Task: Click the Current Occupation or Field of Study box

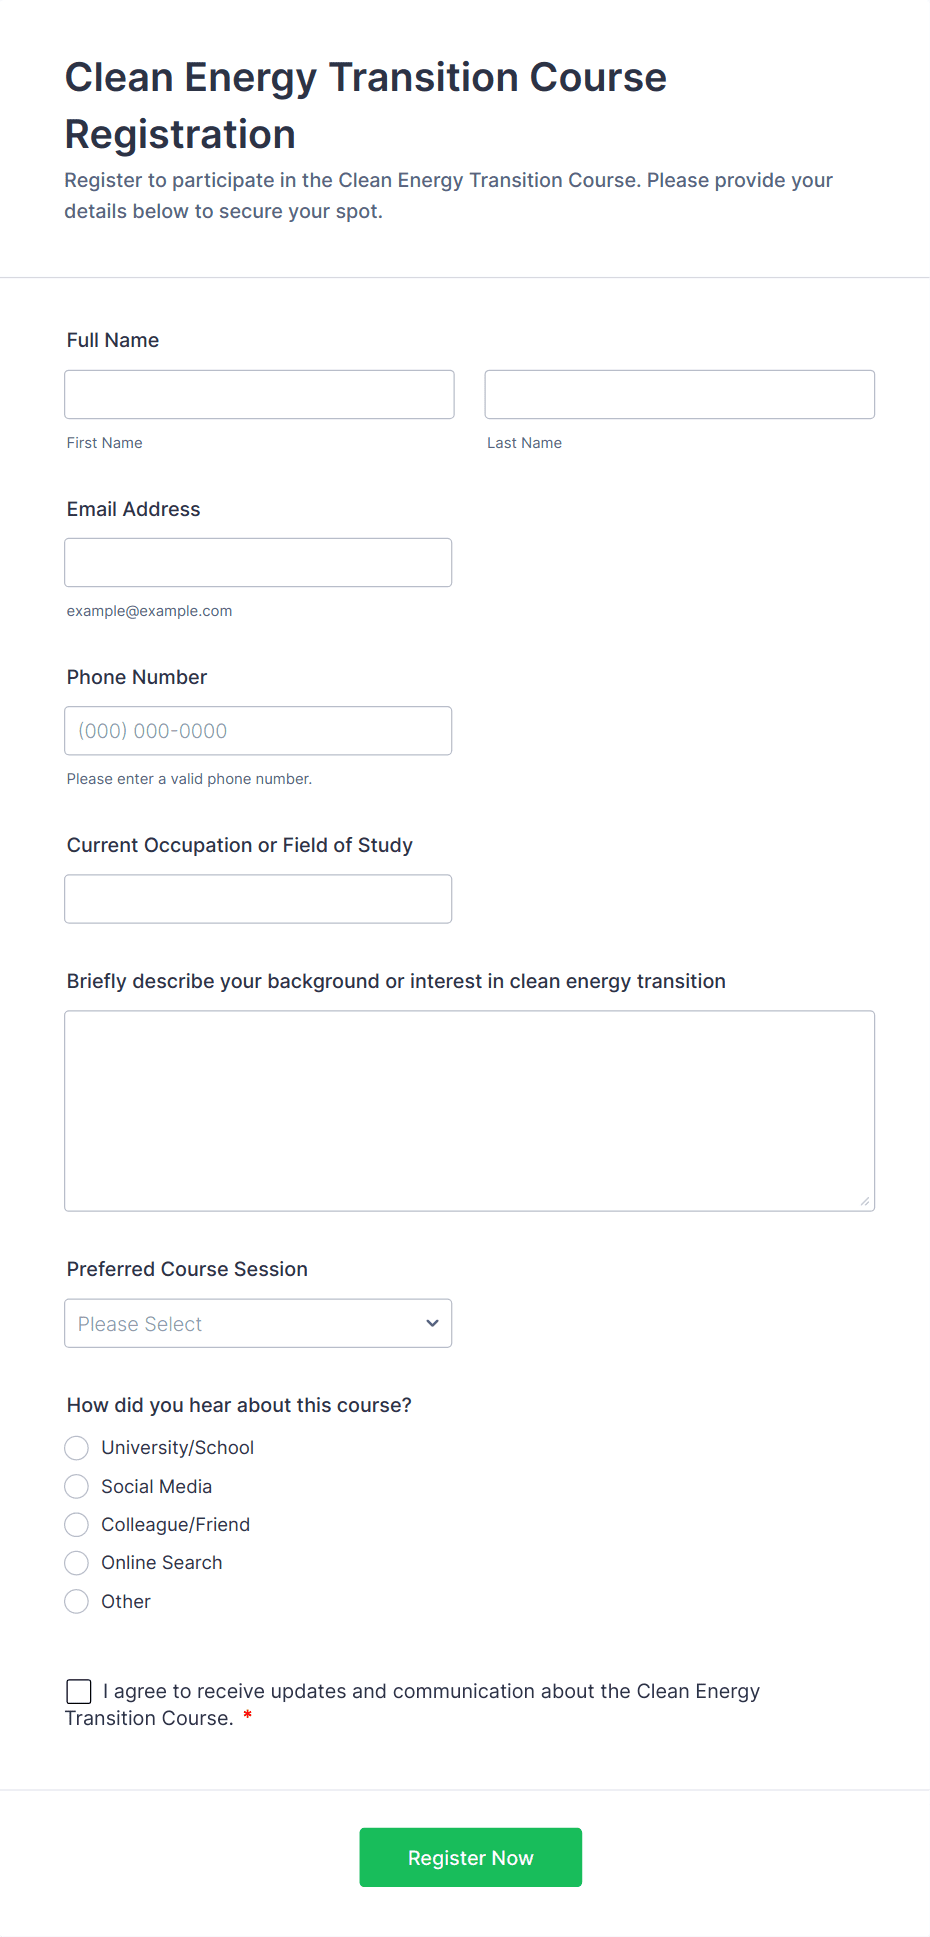Action: click(258, 899)
